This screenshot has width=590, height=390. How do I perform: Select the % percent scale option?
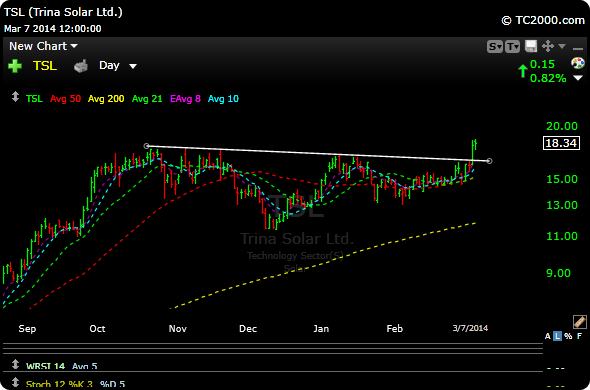click(568, 336)
